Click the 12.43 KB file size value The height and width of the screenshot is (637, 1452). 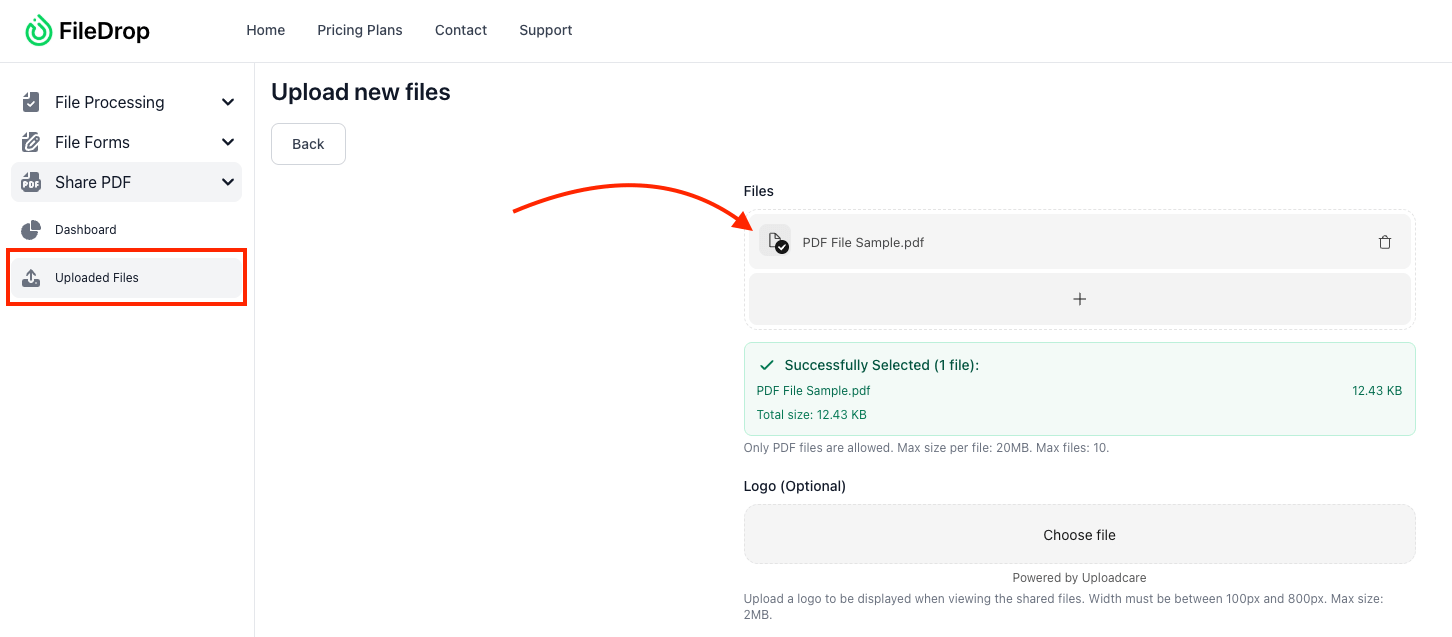(1377, 391)
